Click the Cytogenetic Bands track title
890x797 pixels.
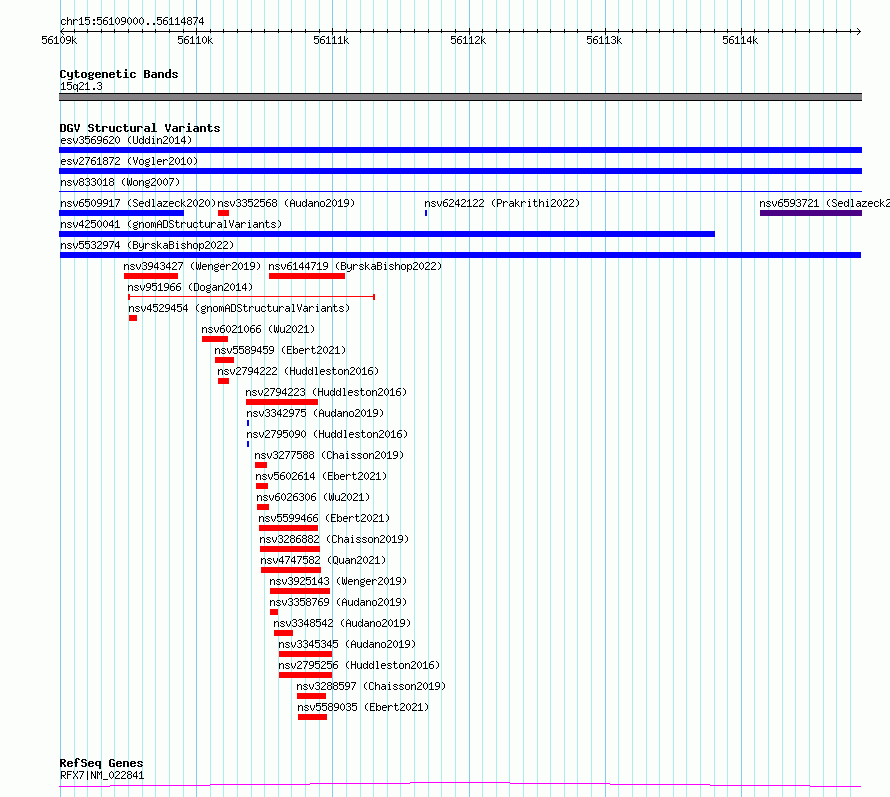tap(119, 74)
